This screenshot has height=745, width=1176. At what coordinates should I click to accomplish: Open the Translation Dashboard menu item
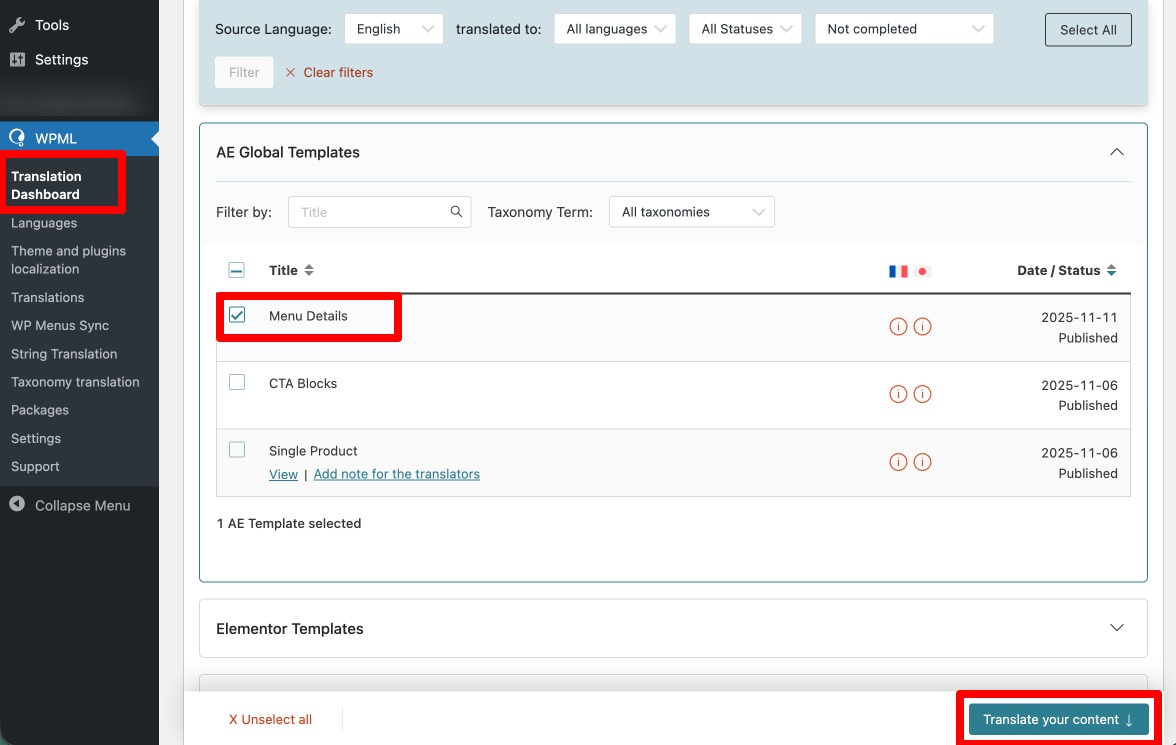tap(46, 184)
